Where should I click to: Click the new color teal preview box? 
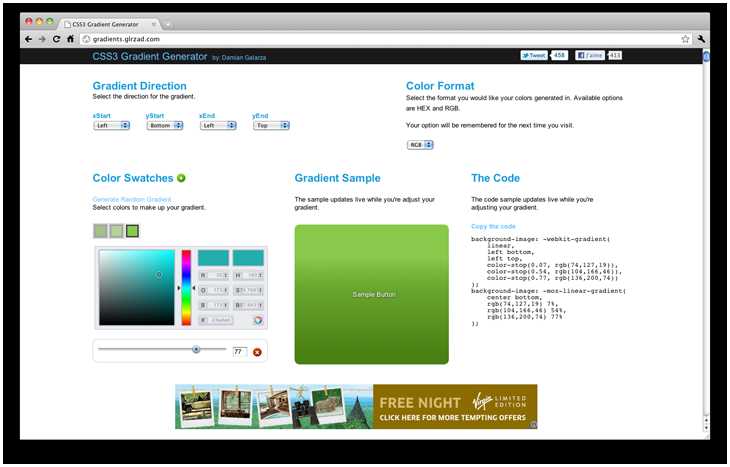pos(213,257)
